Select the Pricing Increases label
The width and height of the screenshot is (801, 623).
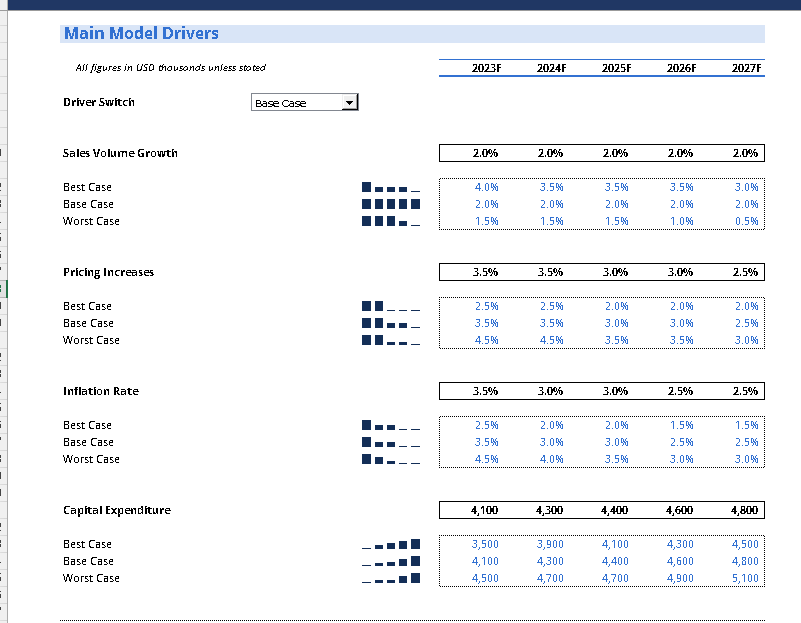pos(108,272)
